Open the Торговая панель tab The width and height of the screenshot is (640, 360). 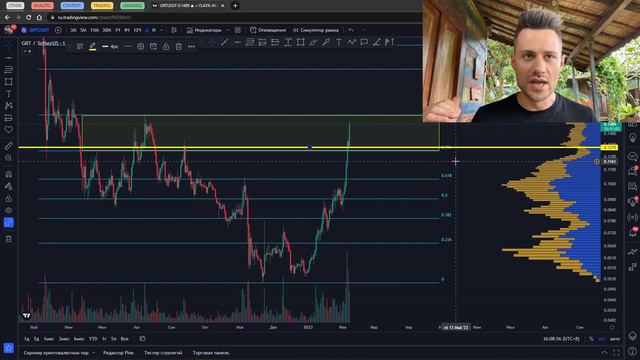[x=211, y=353]
